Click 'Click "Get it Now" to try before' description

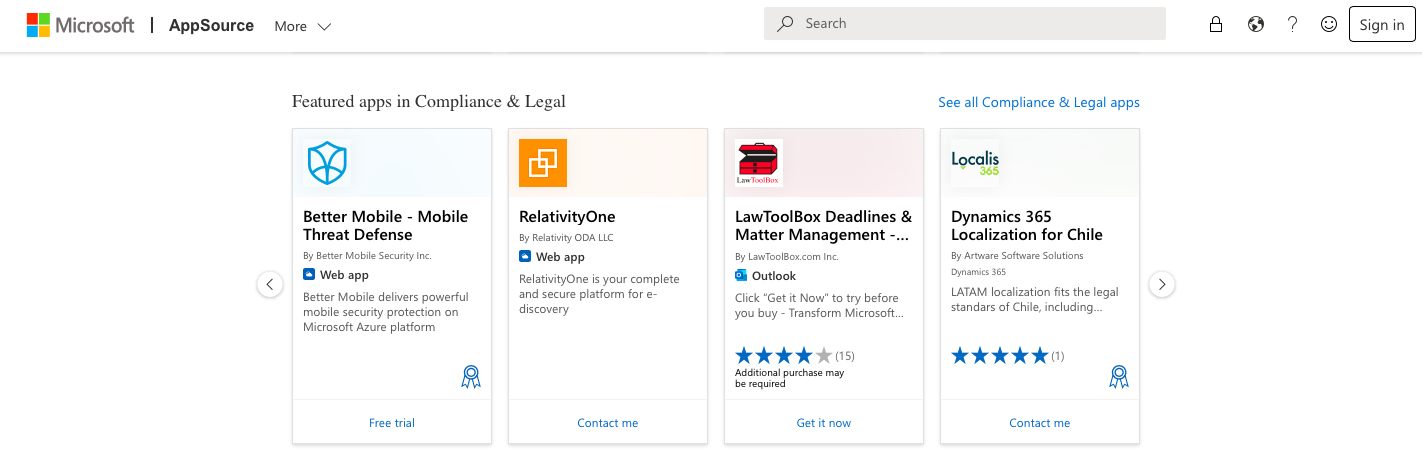(820, 305)
